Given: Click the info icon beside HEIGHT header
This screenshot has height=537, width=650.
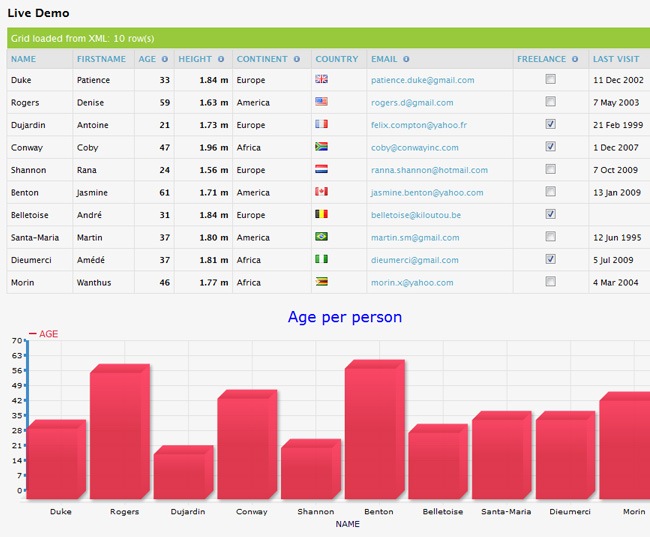Looking at the screenshot, I should pyautogui.click(x=221, y=59).
